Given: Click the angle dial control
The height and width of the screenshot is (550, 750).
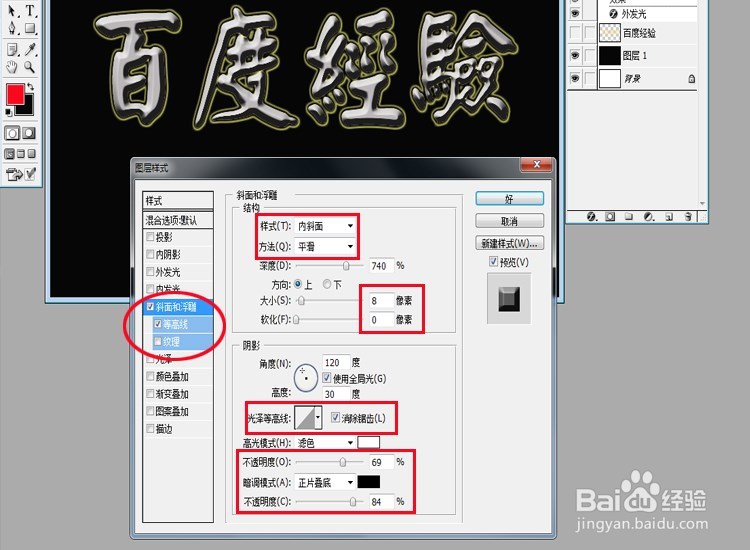Looking at the screenshot, I should tap(306, 378).
